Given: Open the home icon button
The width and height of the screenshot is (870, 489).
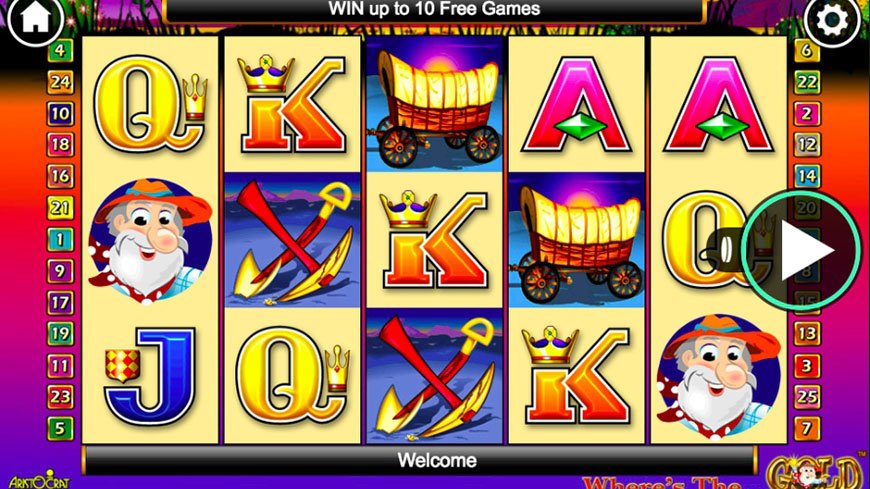Looking at the screenshot, I should [x=35, y=19].
